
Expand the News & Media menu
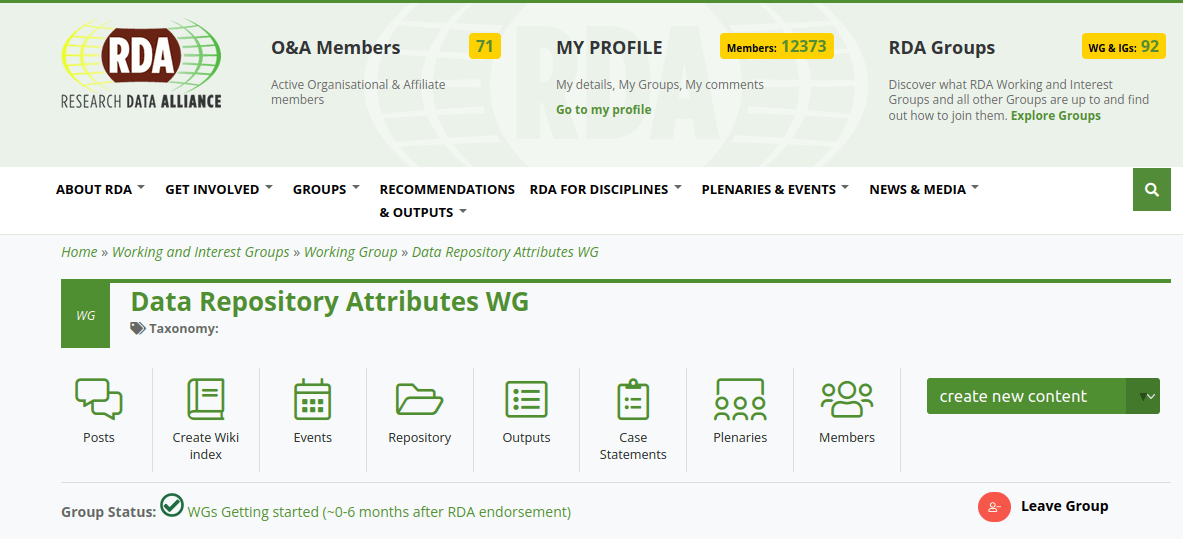(x=924, y=189)
